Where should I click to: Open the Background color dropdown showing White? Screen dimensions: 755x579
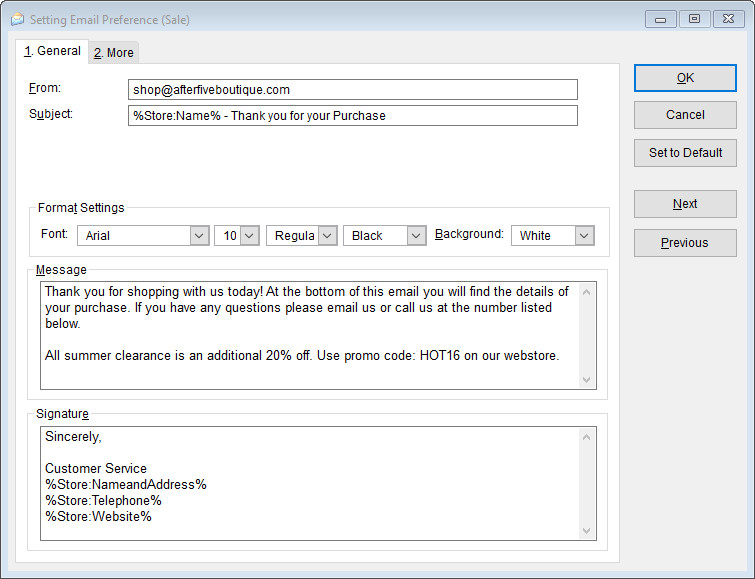coord(552,236)
